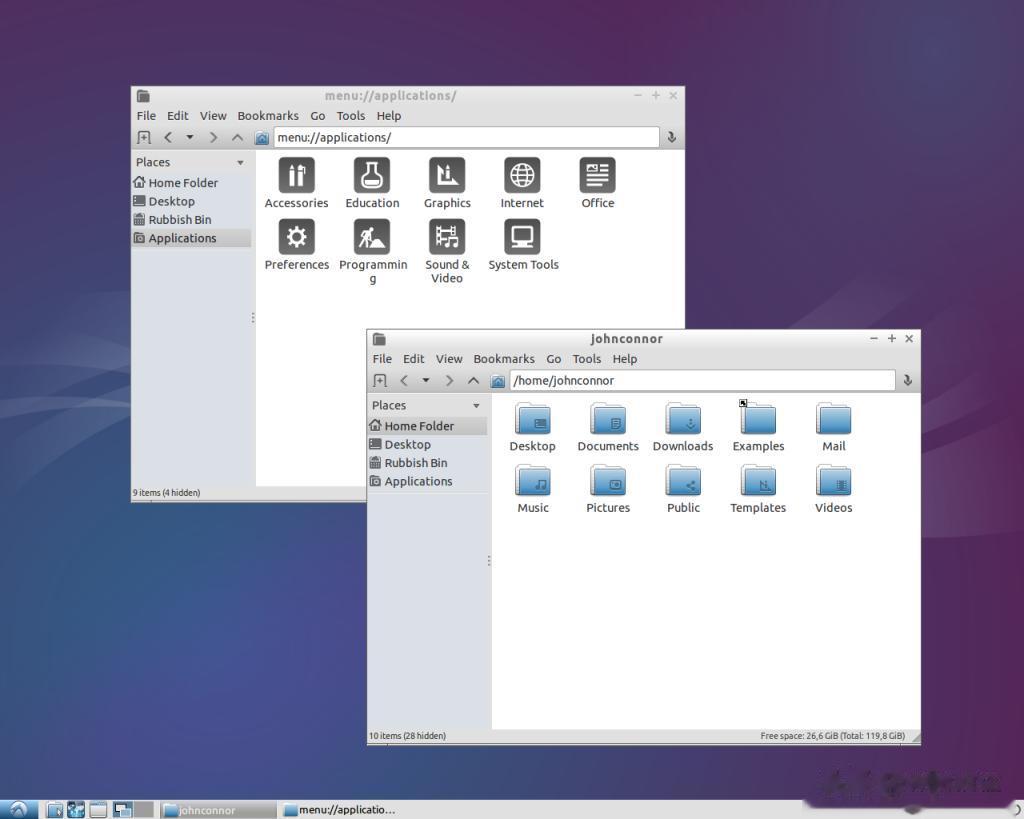Go up a level in applications window

pyautogui.click(x=237, y=137)
